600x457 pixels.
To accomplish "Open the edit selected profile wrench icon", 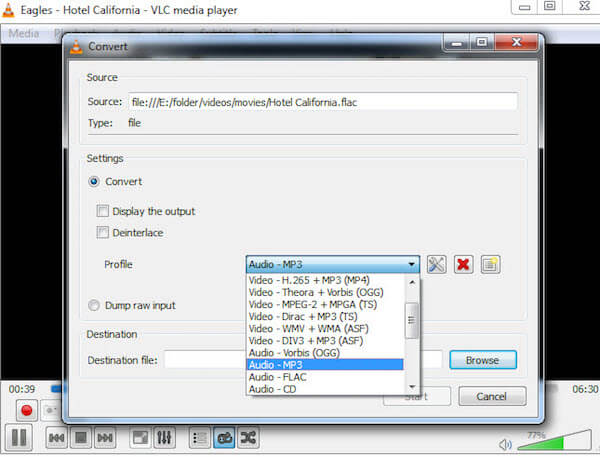I will click(436, 264).
